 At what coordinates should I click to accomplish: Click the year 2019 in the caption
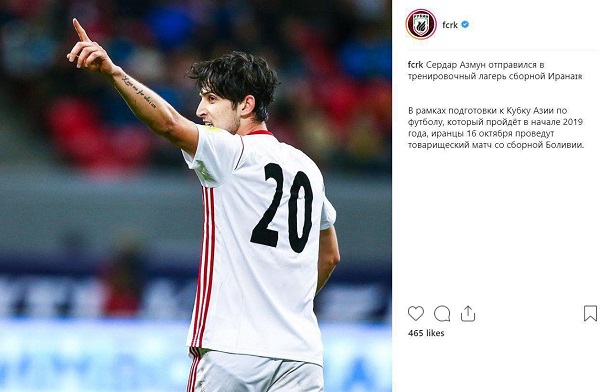[573, 122]
